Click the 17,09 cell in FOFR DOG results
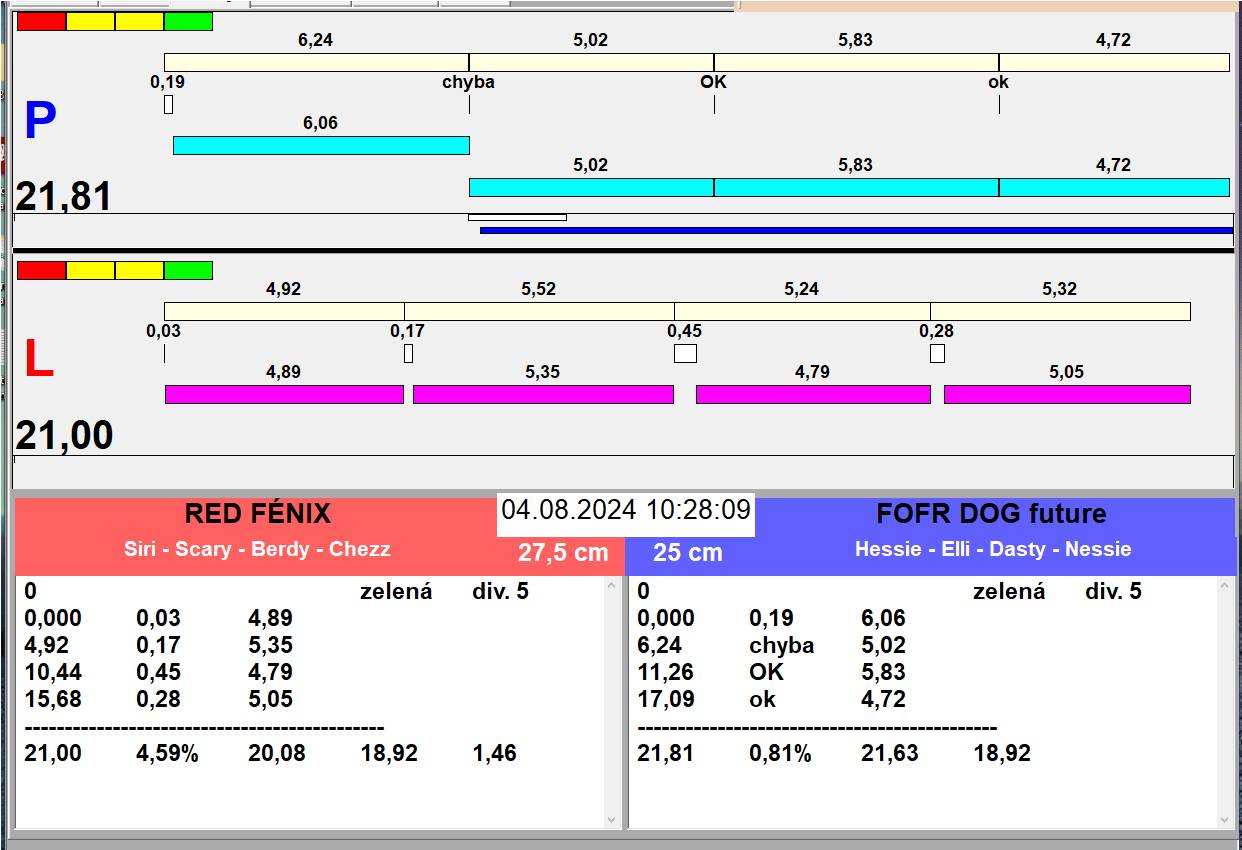1242x850 pixels. [666, 700]
